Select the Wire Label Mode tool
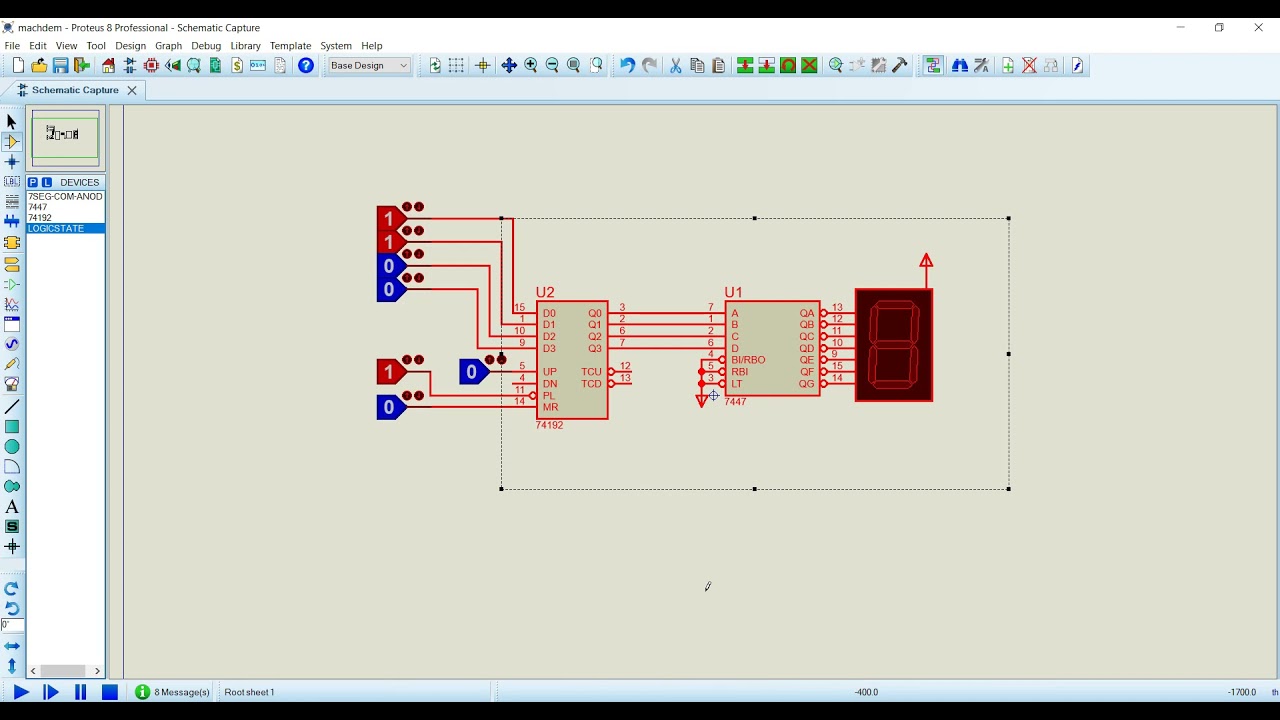The height and width of the screenshot is (720, 1280). point(12,182)
